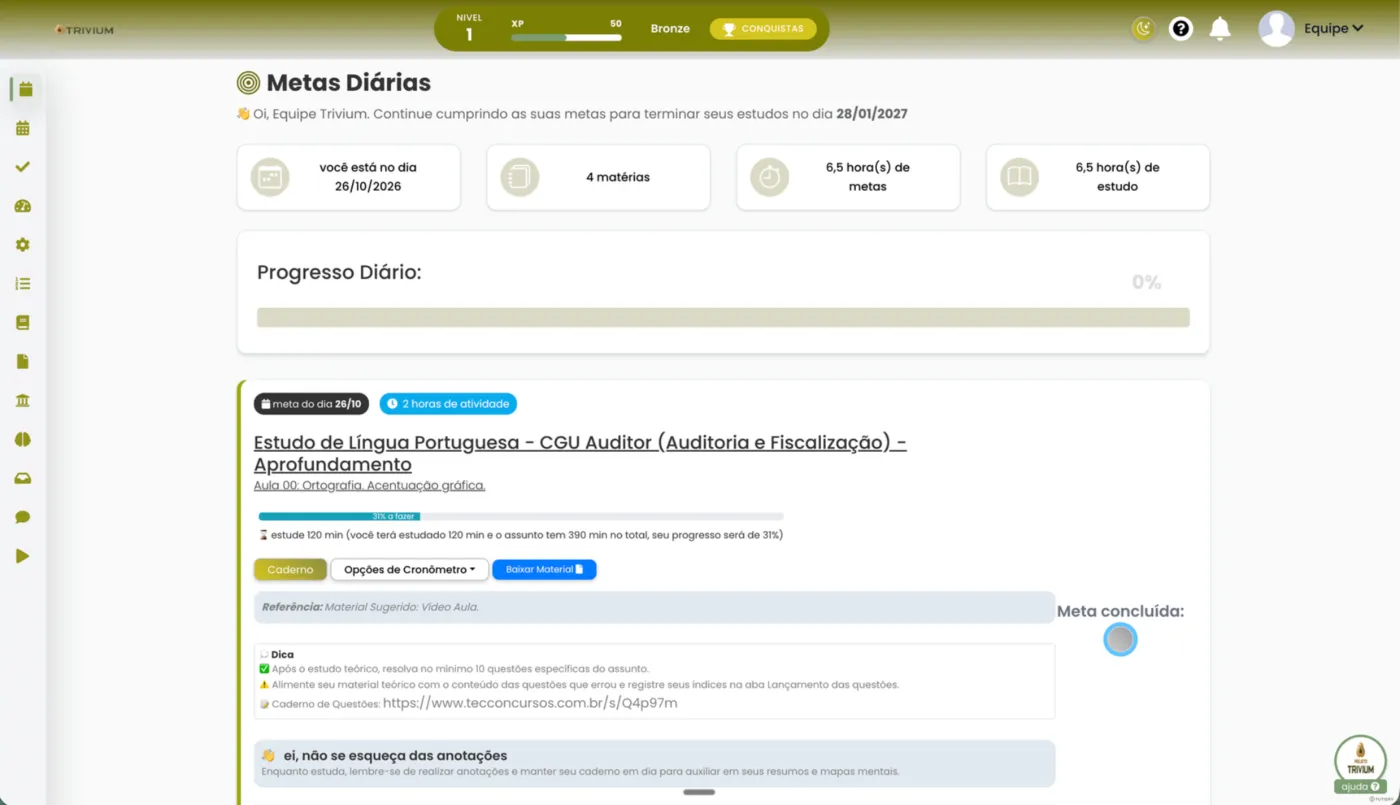Open the daily goals calendar-day sidebar icon
The width and height of the screenshot is (1400, 805).
(25, 89)
